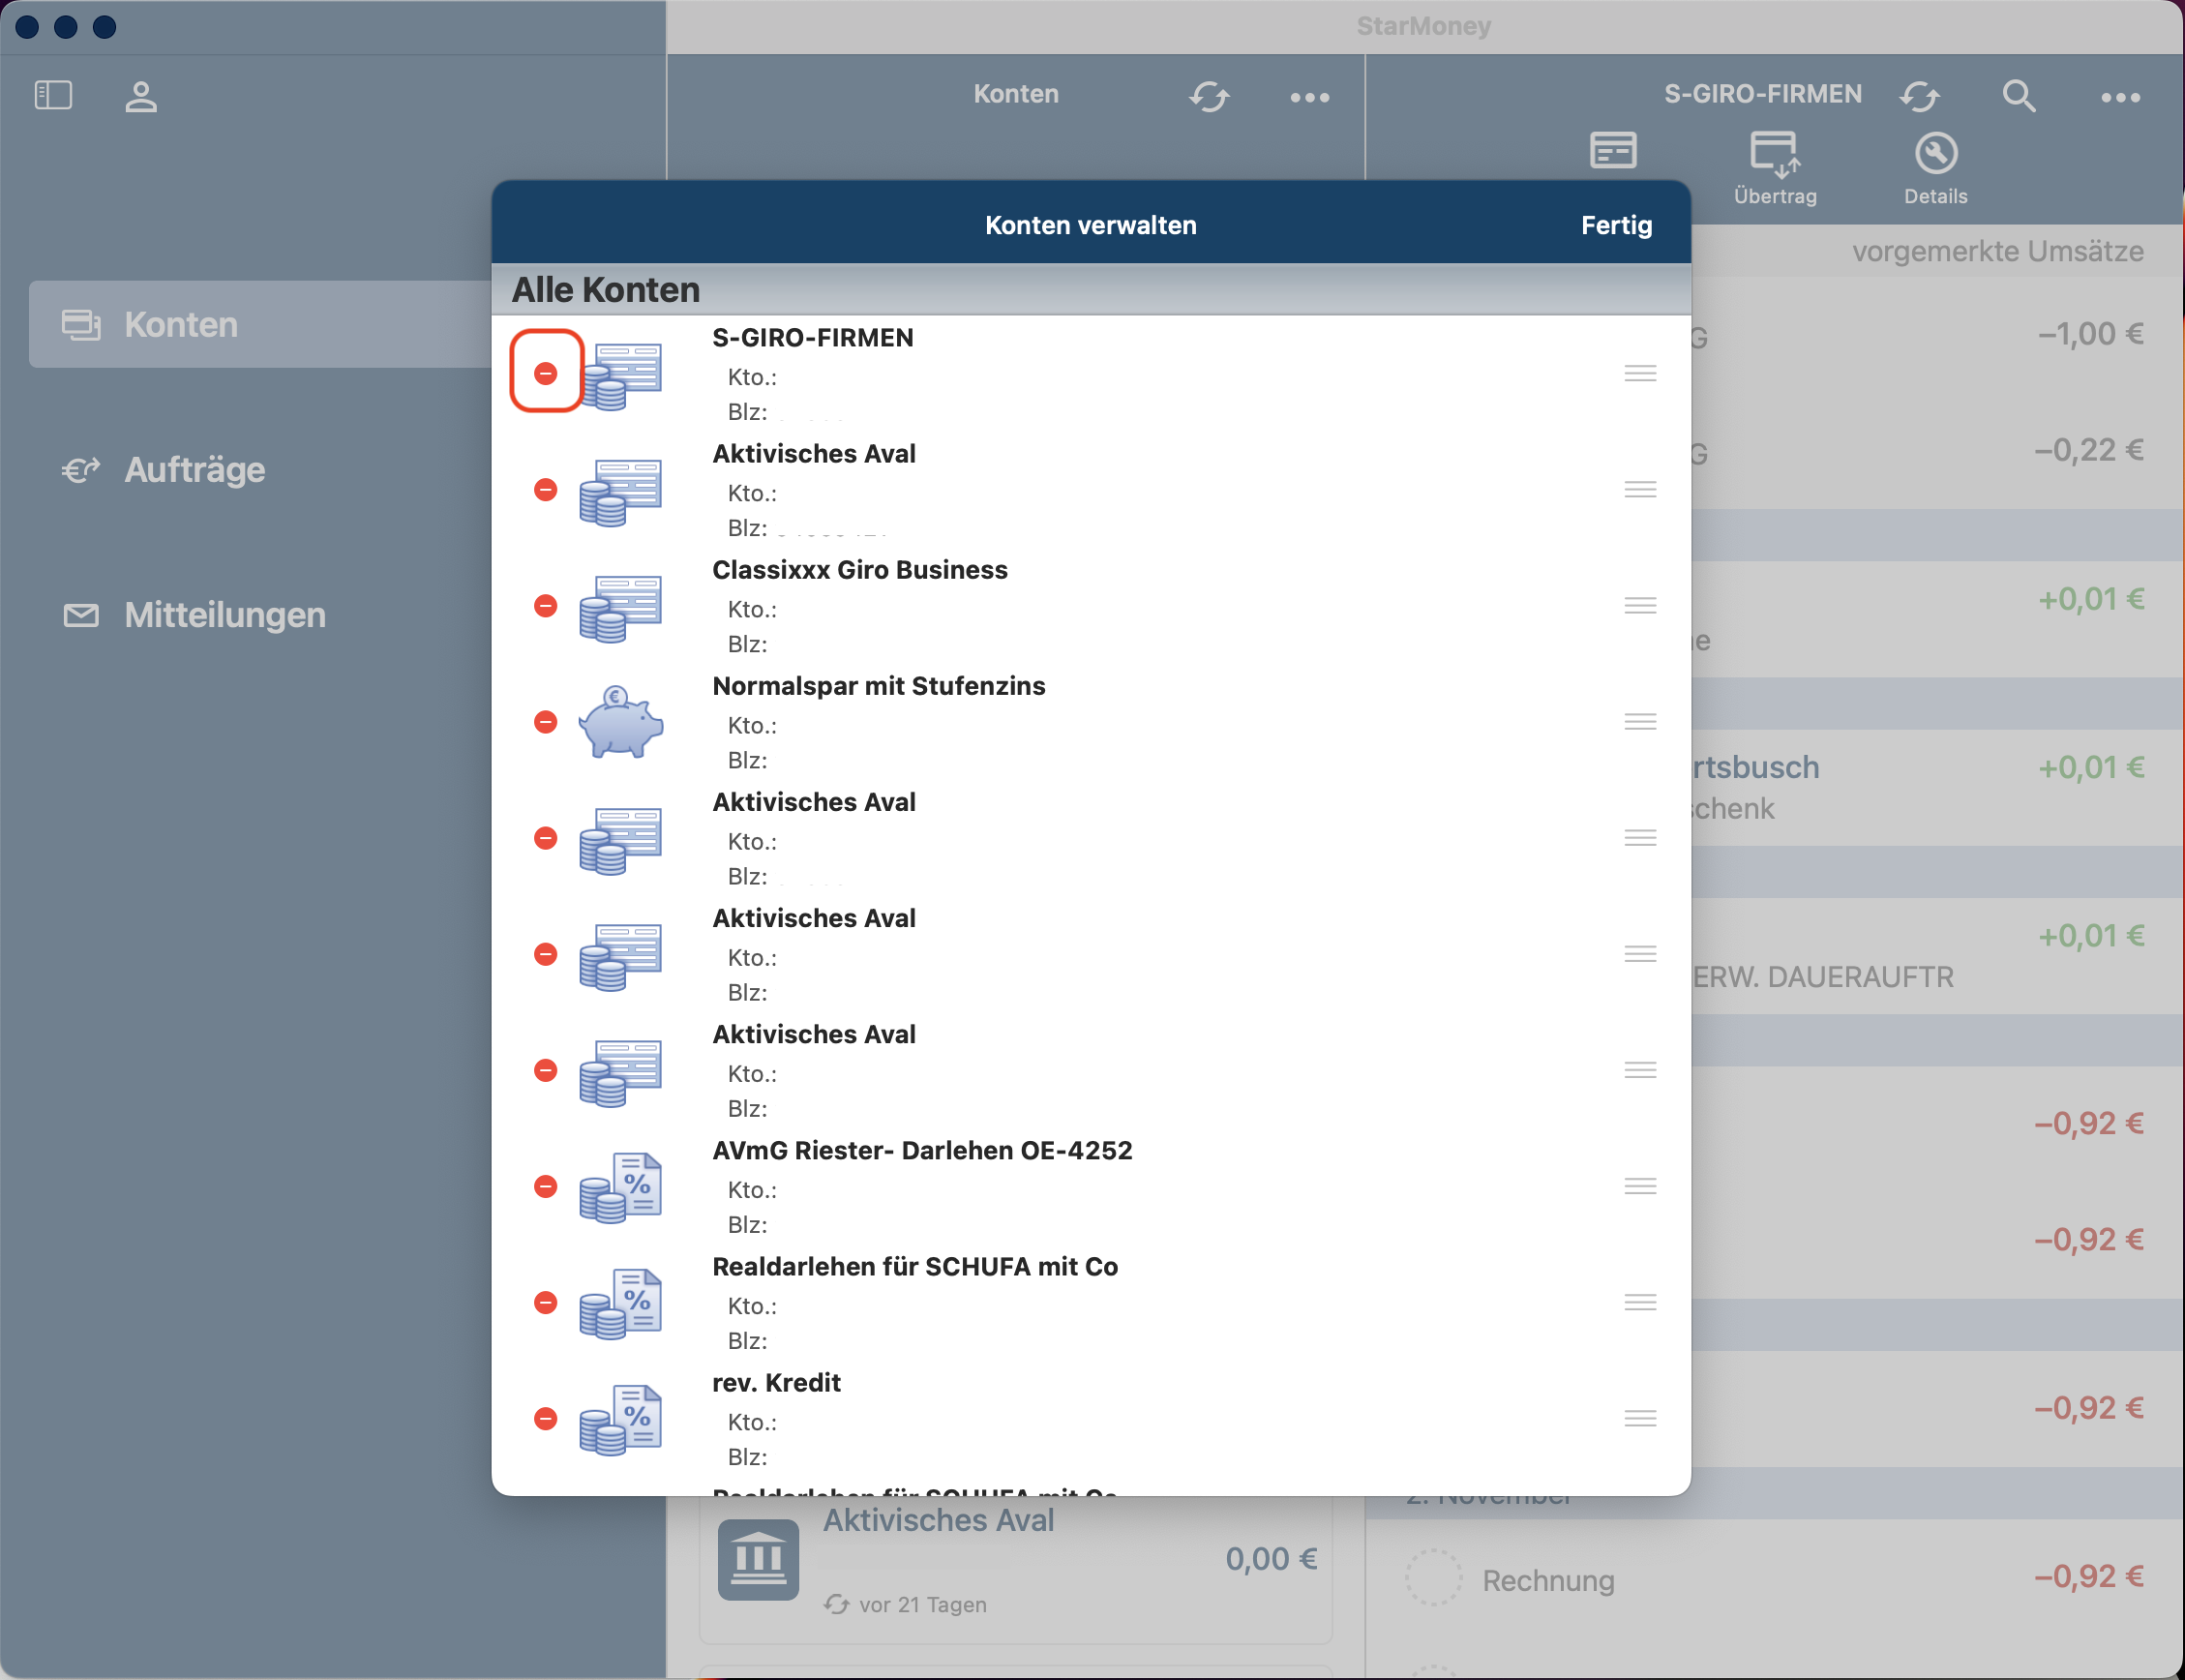Open the Rechnung transaction entry
Viewport: 2185px width, 1680px height.
pyautogui.click(x=1774, y=1578)
